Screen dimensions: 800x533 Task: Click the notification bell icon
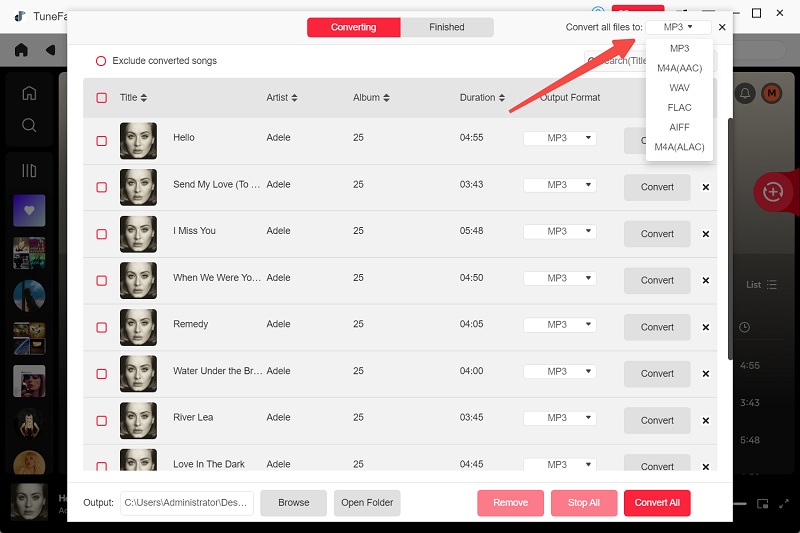[745, 94]
